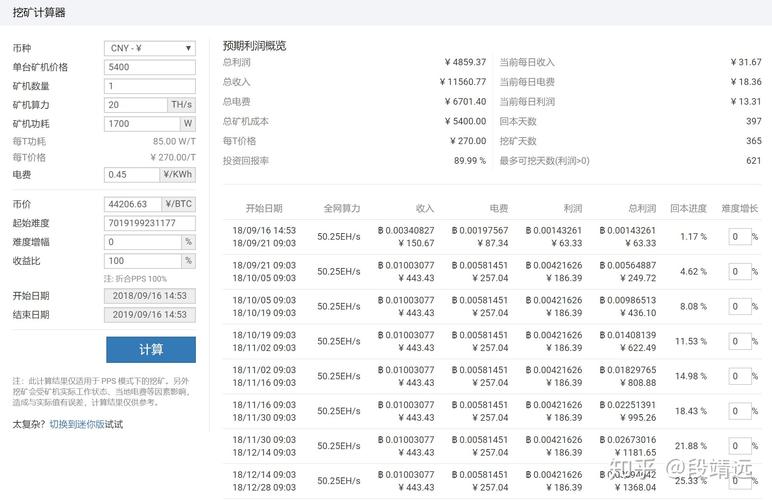Edit the miner quantity field

point(150,86)
